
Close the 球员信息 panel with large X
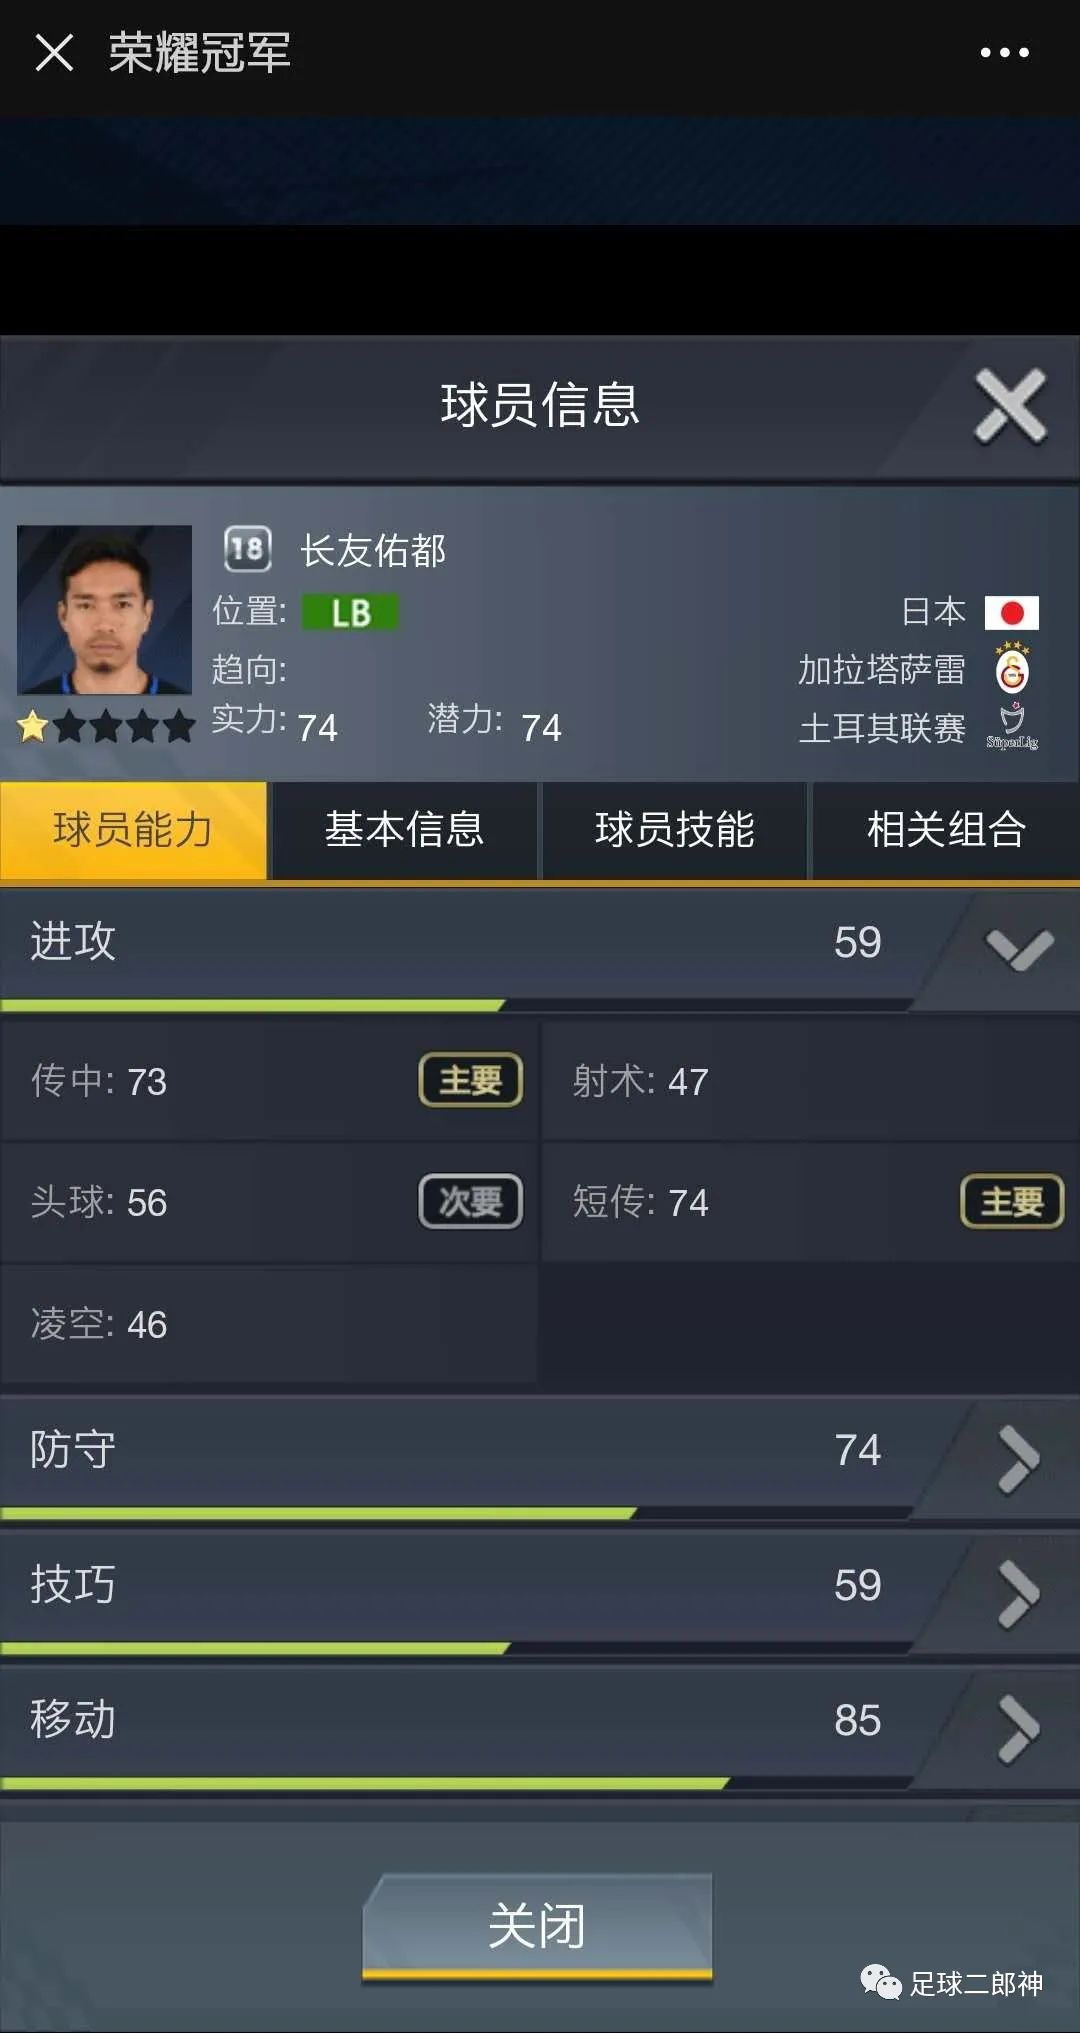[1010, 405]
